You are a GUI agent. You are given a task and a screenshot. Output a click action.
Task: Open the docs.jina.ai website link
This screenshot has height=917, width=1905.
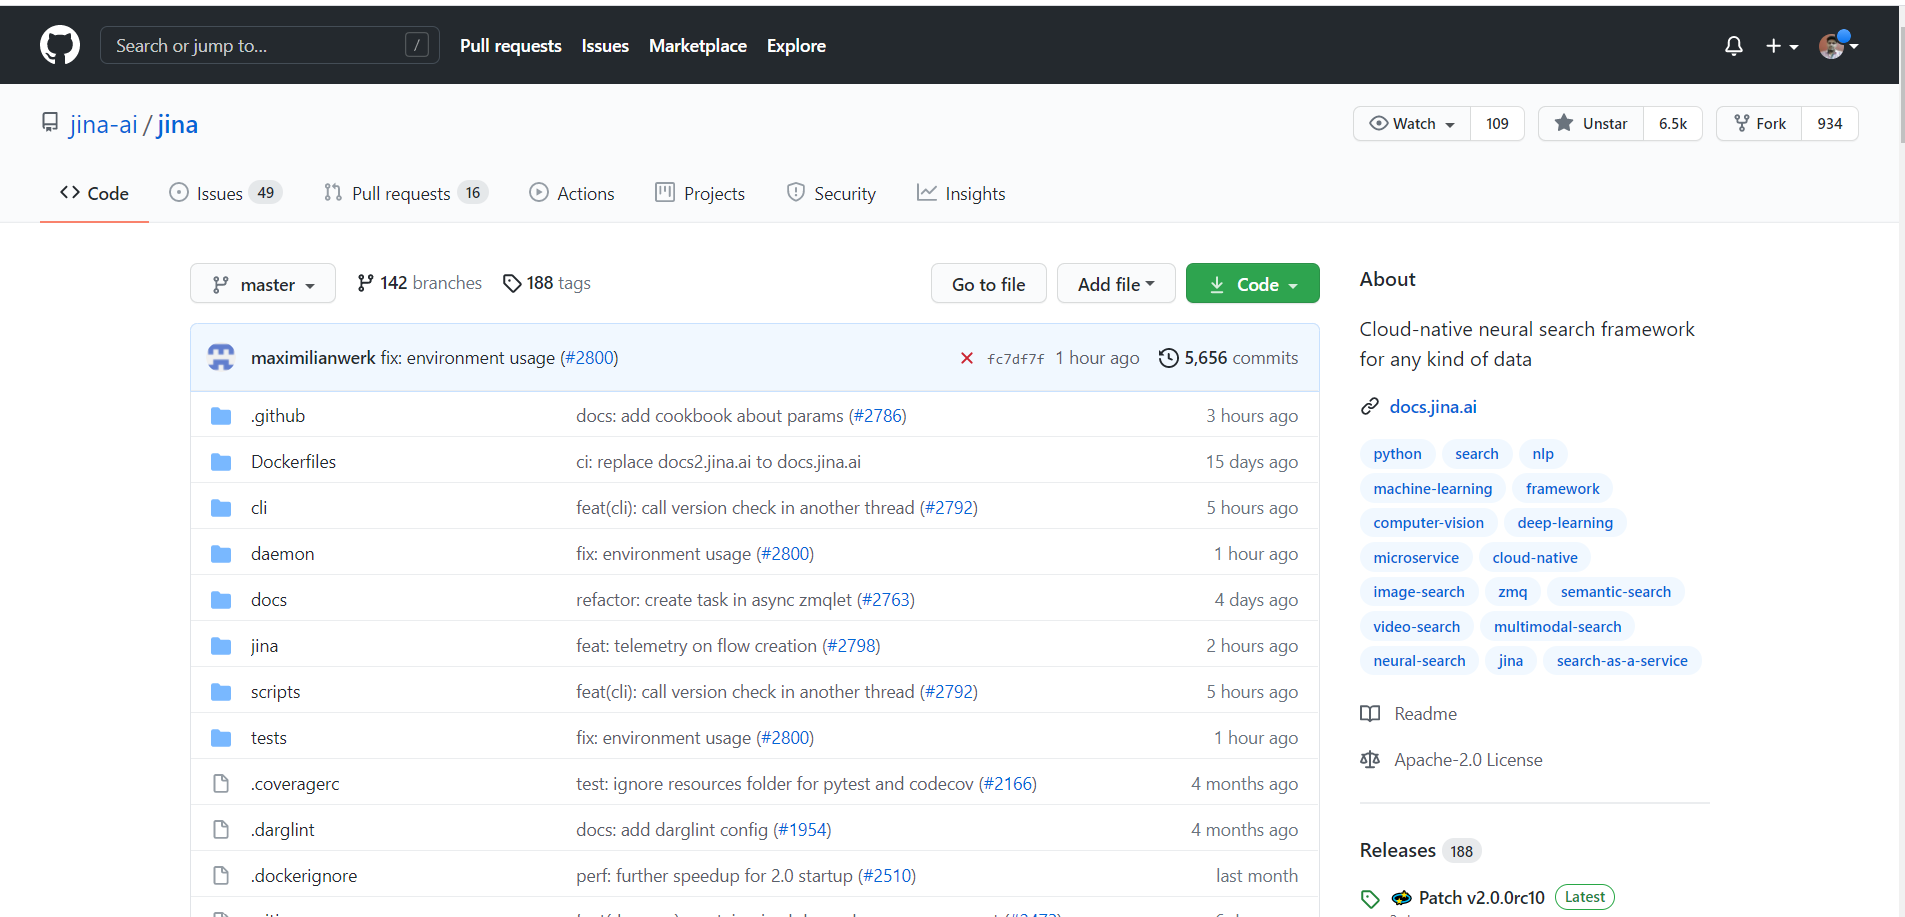point(1433,406)
